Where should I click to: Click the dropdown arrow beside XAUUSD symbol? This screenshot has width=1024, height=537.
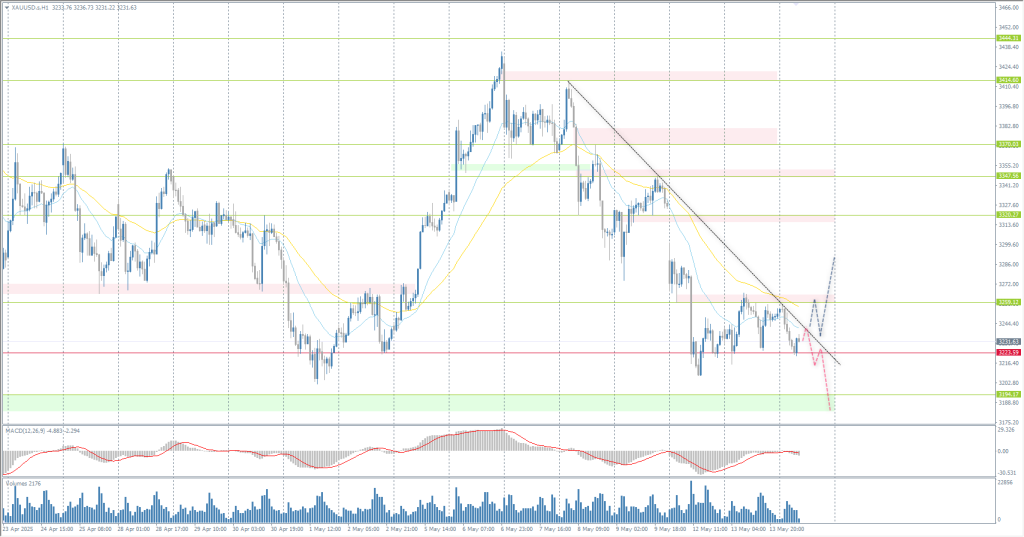(x=5, y=7)
